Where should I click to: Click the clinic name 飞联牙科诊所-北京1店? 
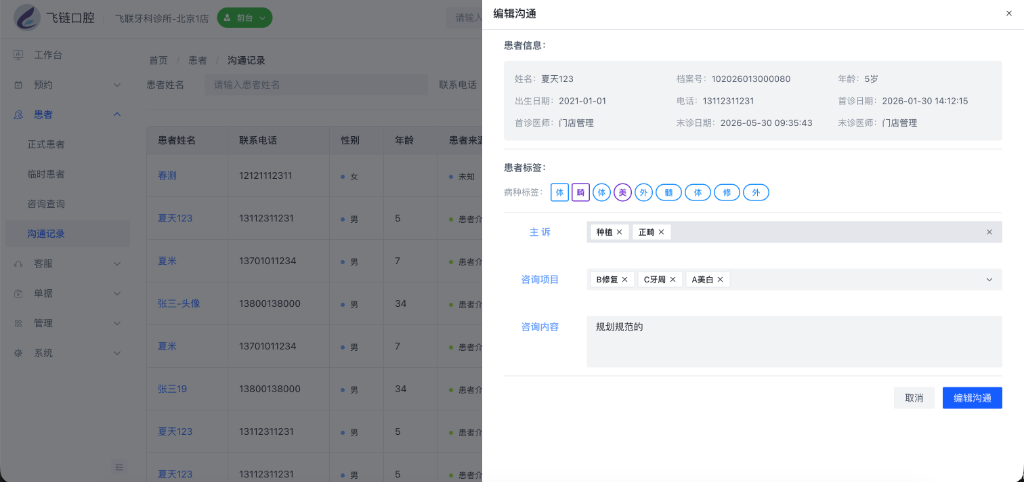[161, 18]
